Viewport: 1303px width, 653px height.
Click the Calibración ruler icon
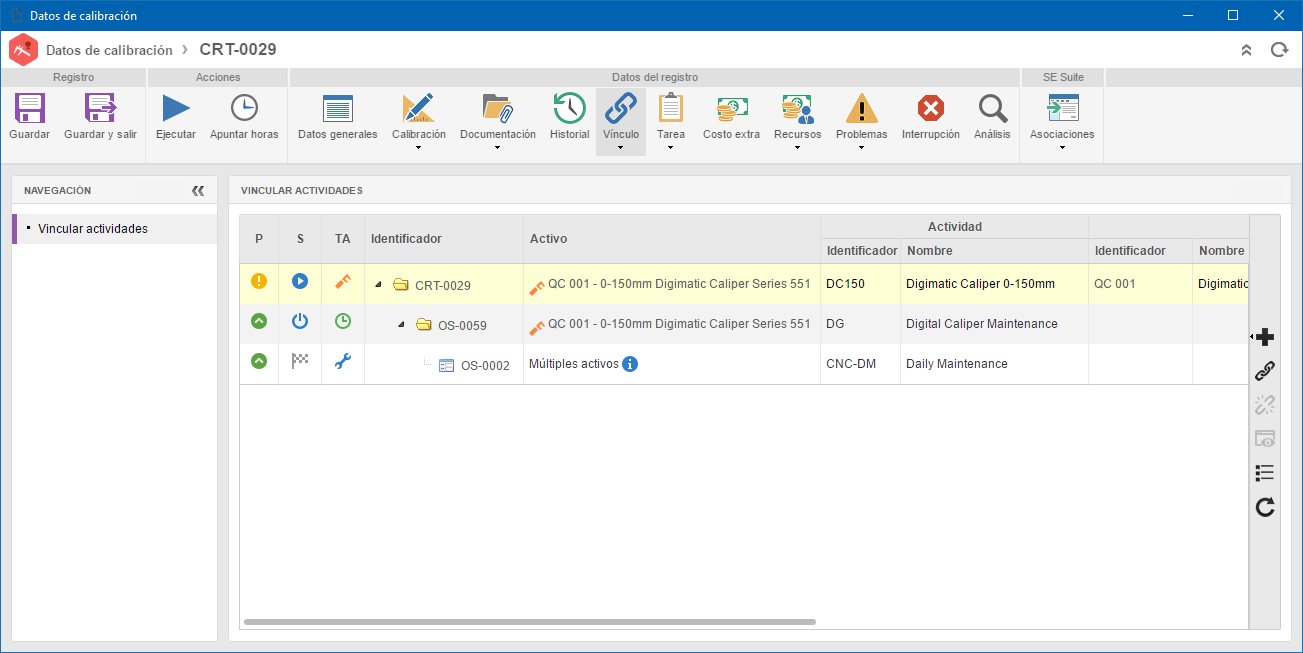pos(418,108)
